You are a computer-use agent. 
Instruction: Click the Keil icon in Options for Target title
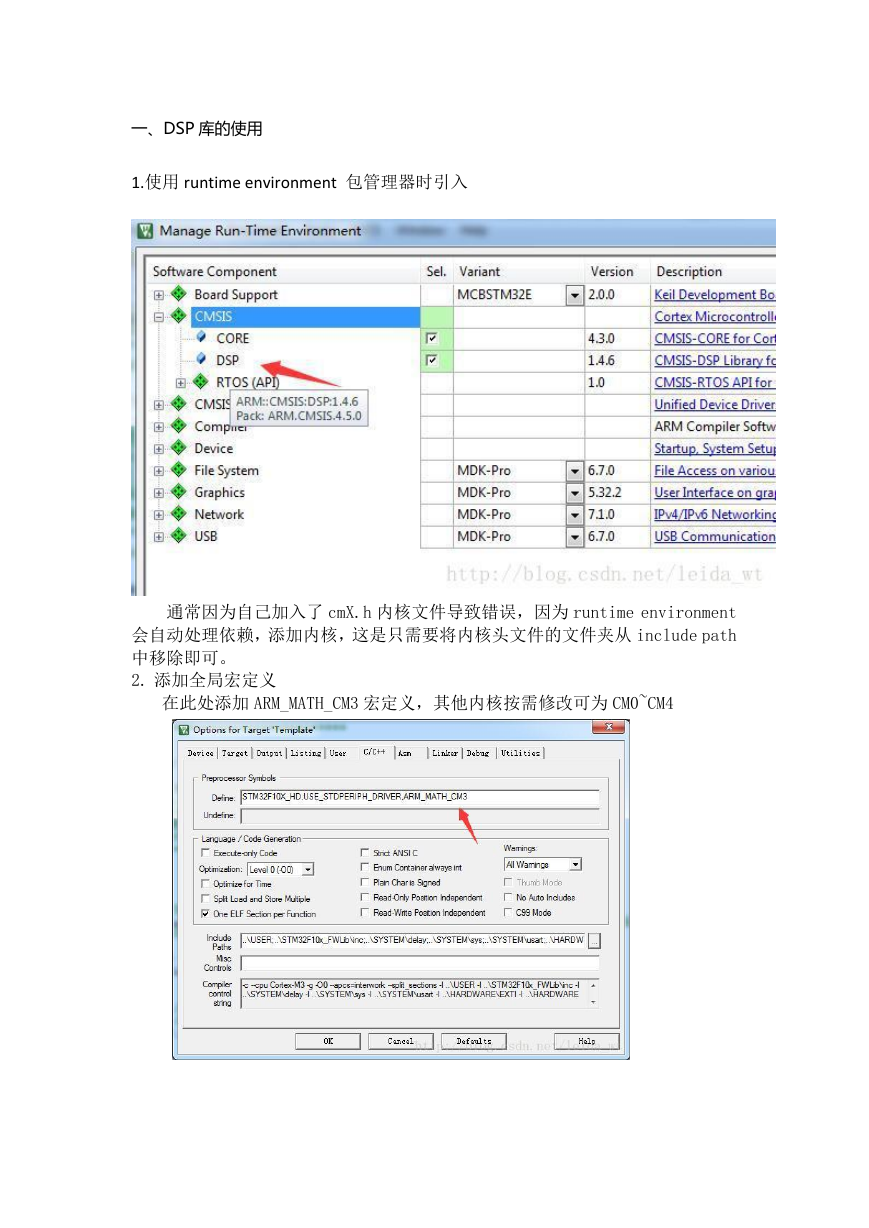point(183,729)
